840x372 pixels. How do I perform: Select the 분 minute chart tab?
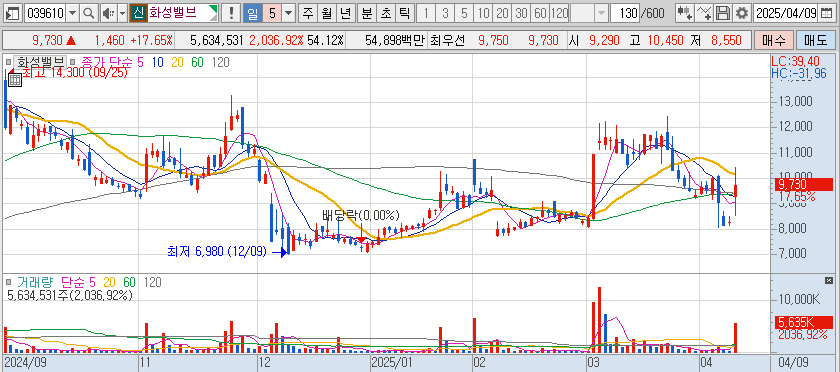pos(366,13)
